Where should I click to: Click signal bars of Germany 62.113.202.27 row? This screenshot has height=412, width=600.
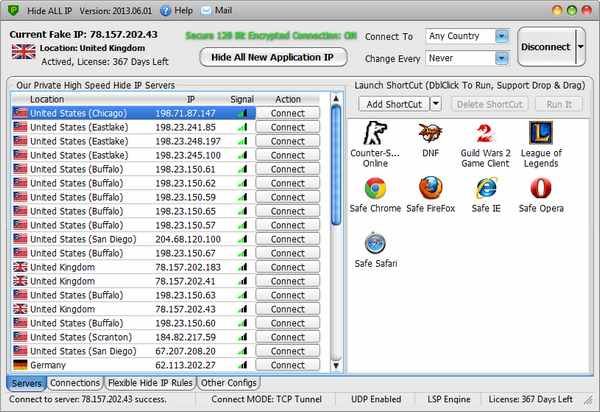[242, 365]
